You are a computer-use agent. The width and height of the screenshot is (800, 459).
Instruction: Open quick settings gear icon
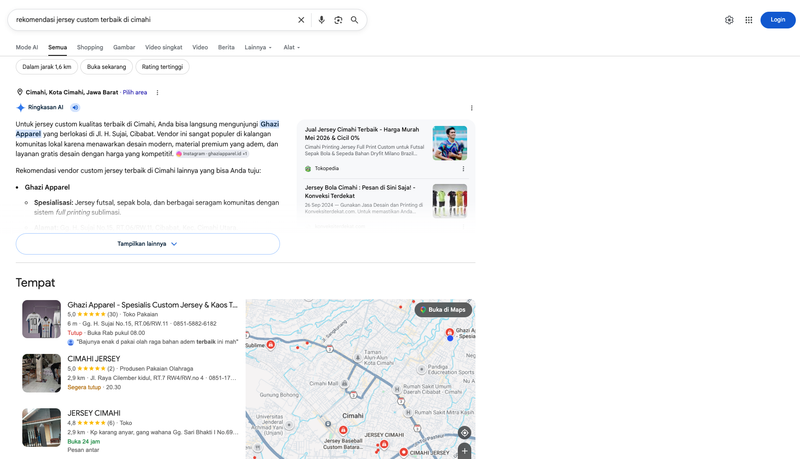pos(729,20)
